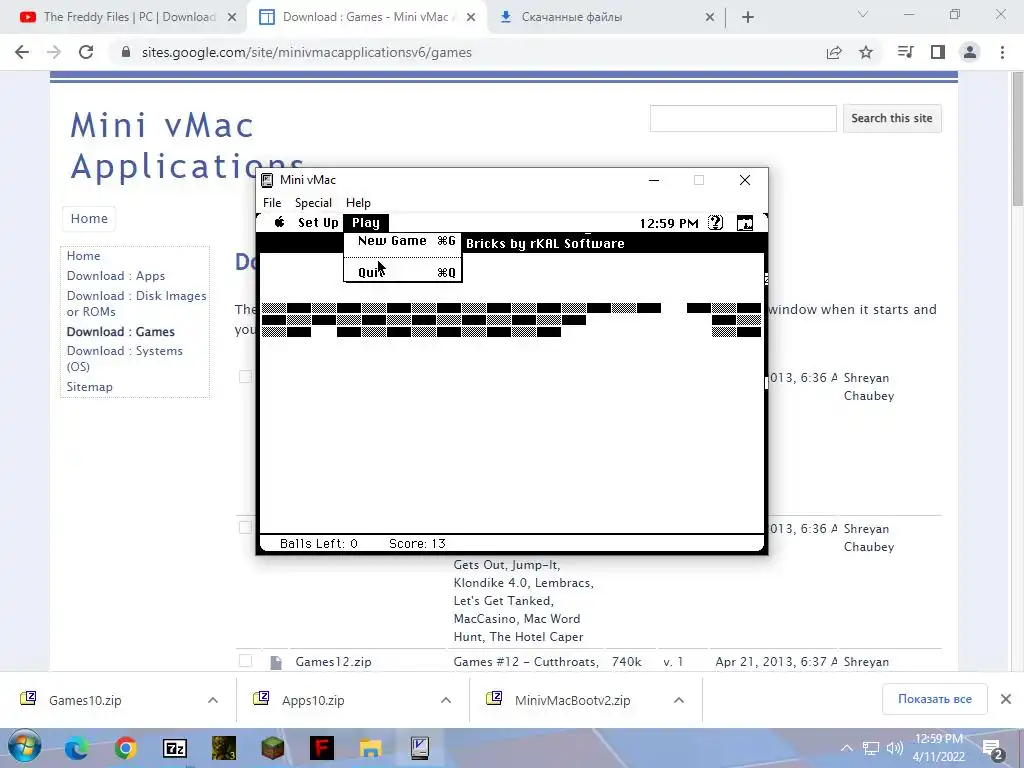Click Показать все downloads button

point(935,699)
